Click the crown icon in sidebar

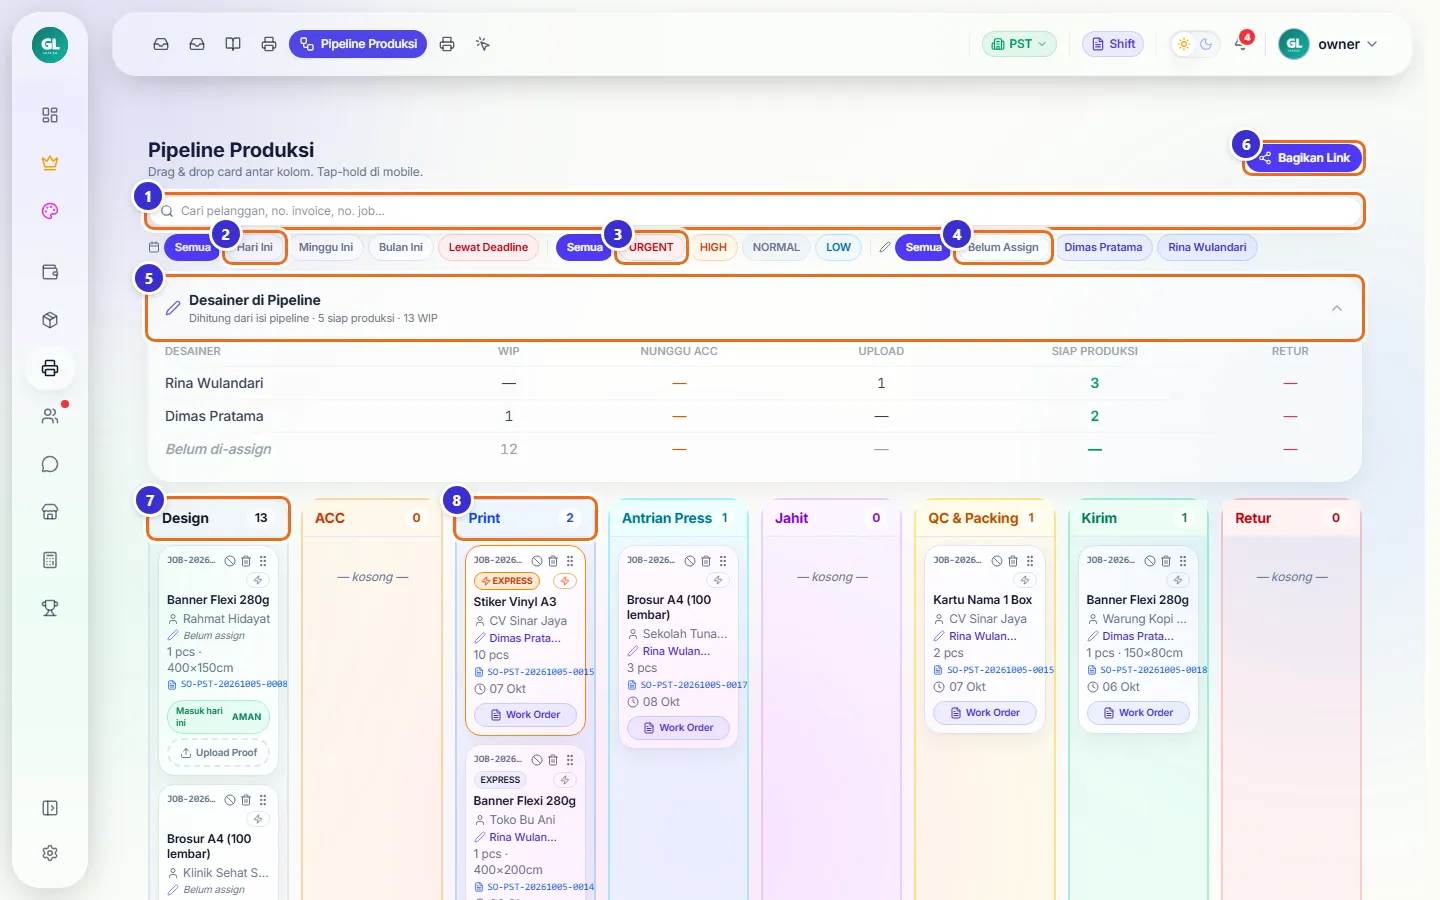50,163
